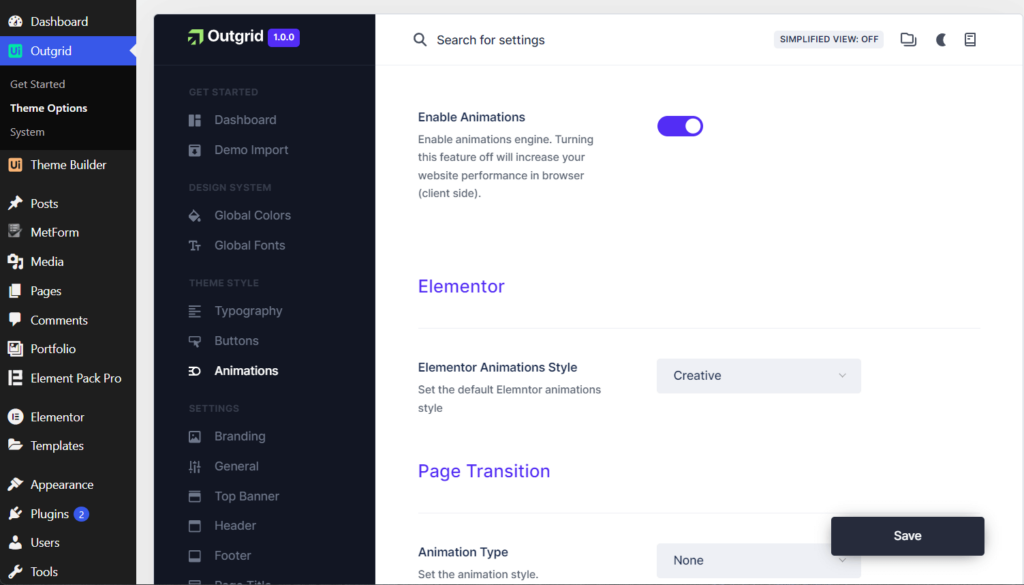
Task: Click the Comments speech bubble icon
Action: (15, 320)
